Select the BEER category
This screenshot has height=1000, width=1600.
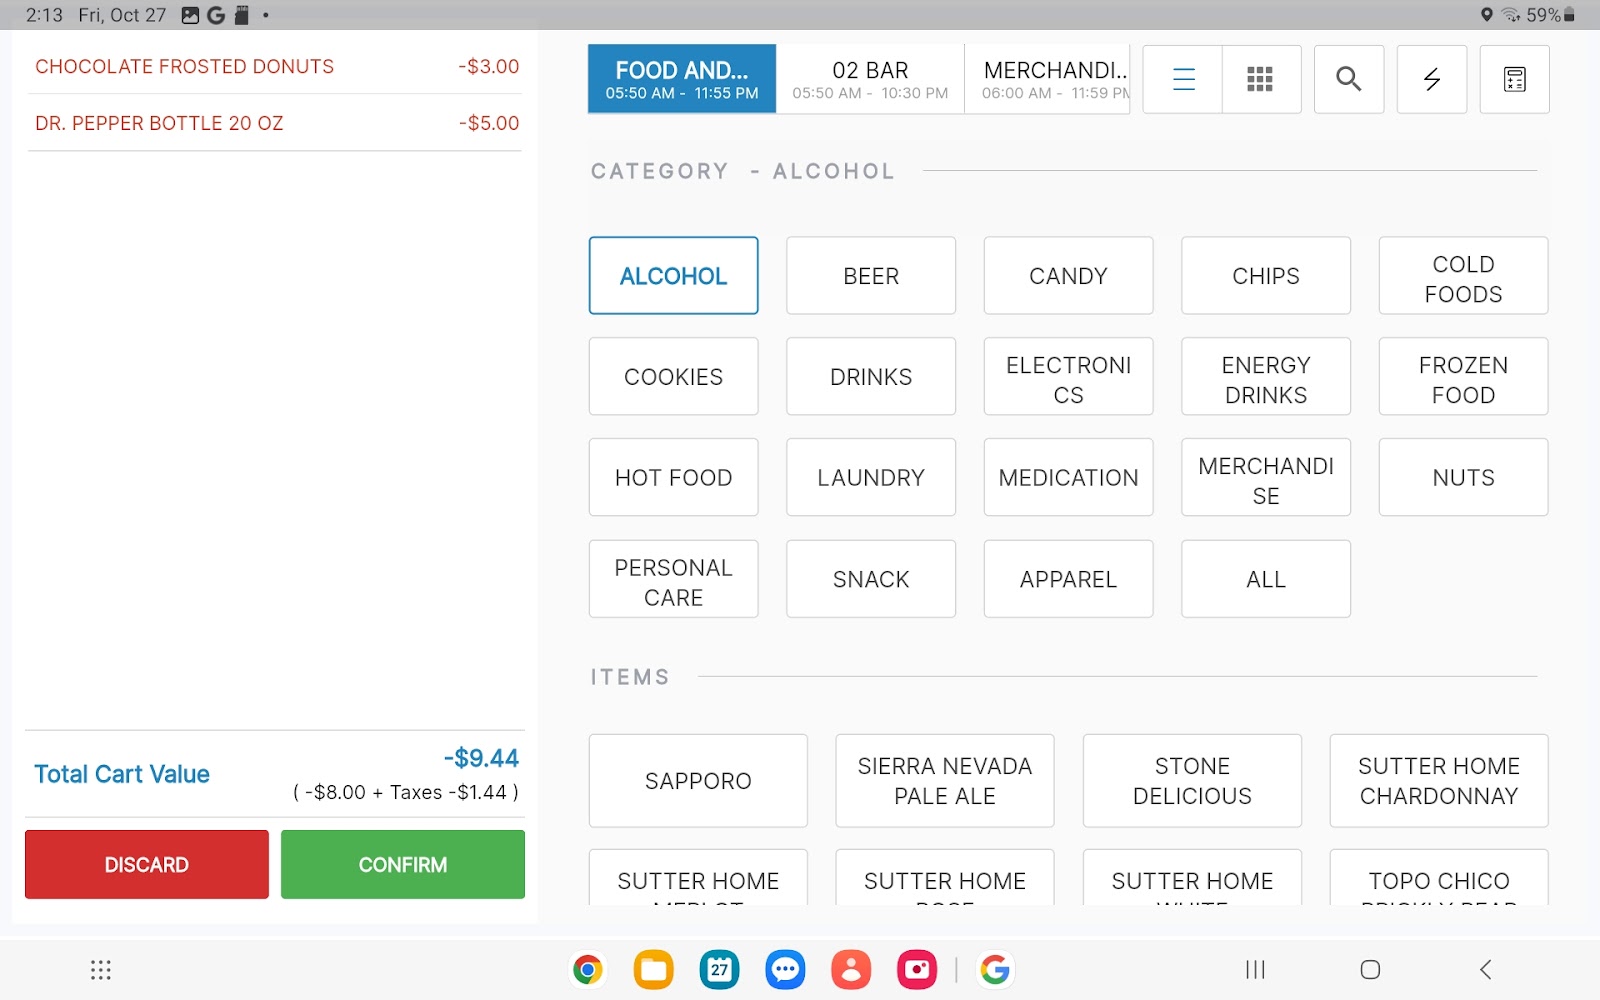point(870,276)
